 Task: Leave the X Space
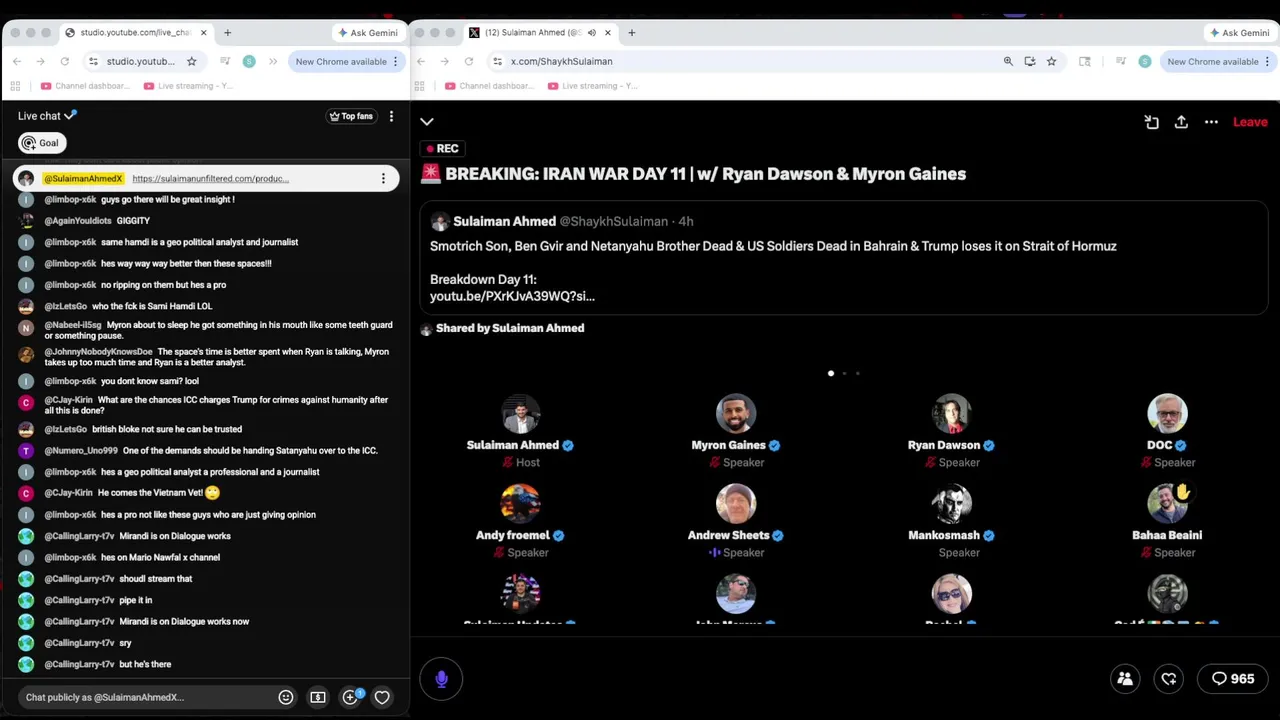pos(1250,122)
